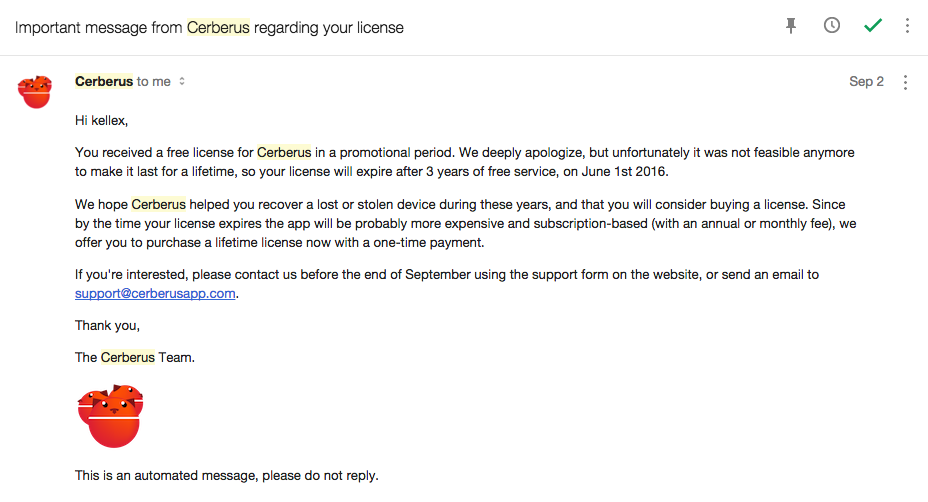
Task: Pin this Cerberus email
Action: (791, 26)
